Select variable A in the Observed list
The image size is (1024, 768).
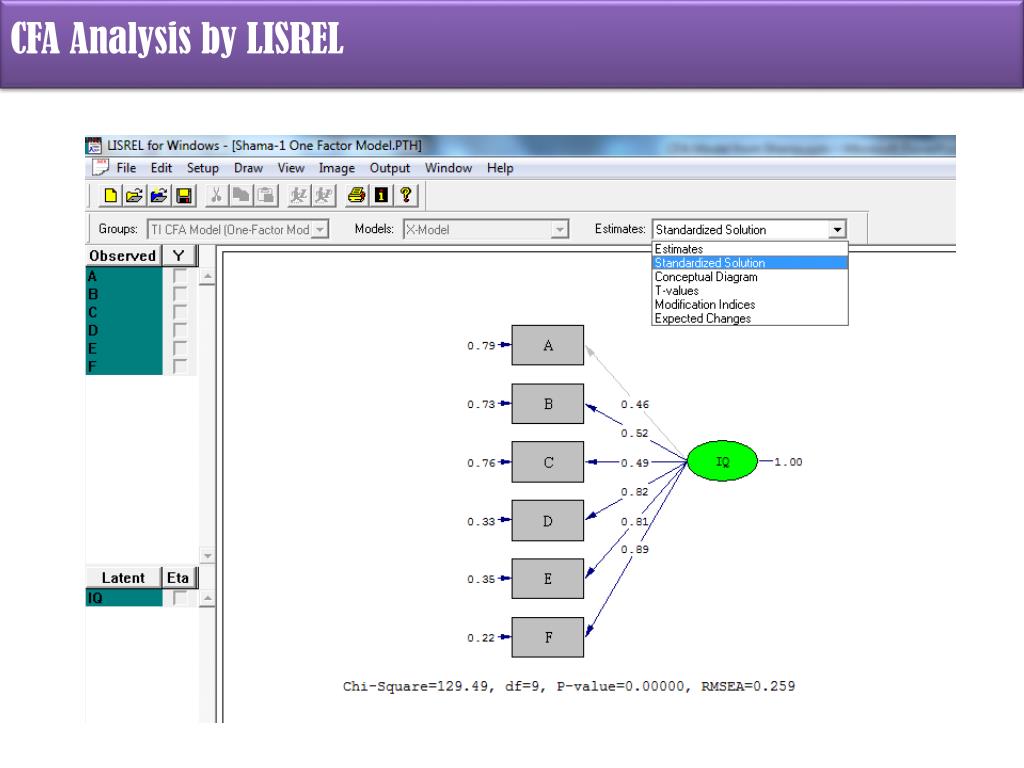tap(124, 276)
